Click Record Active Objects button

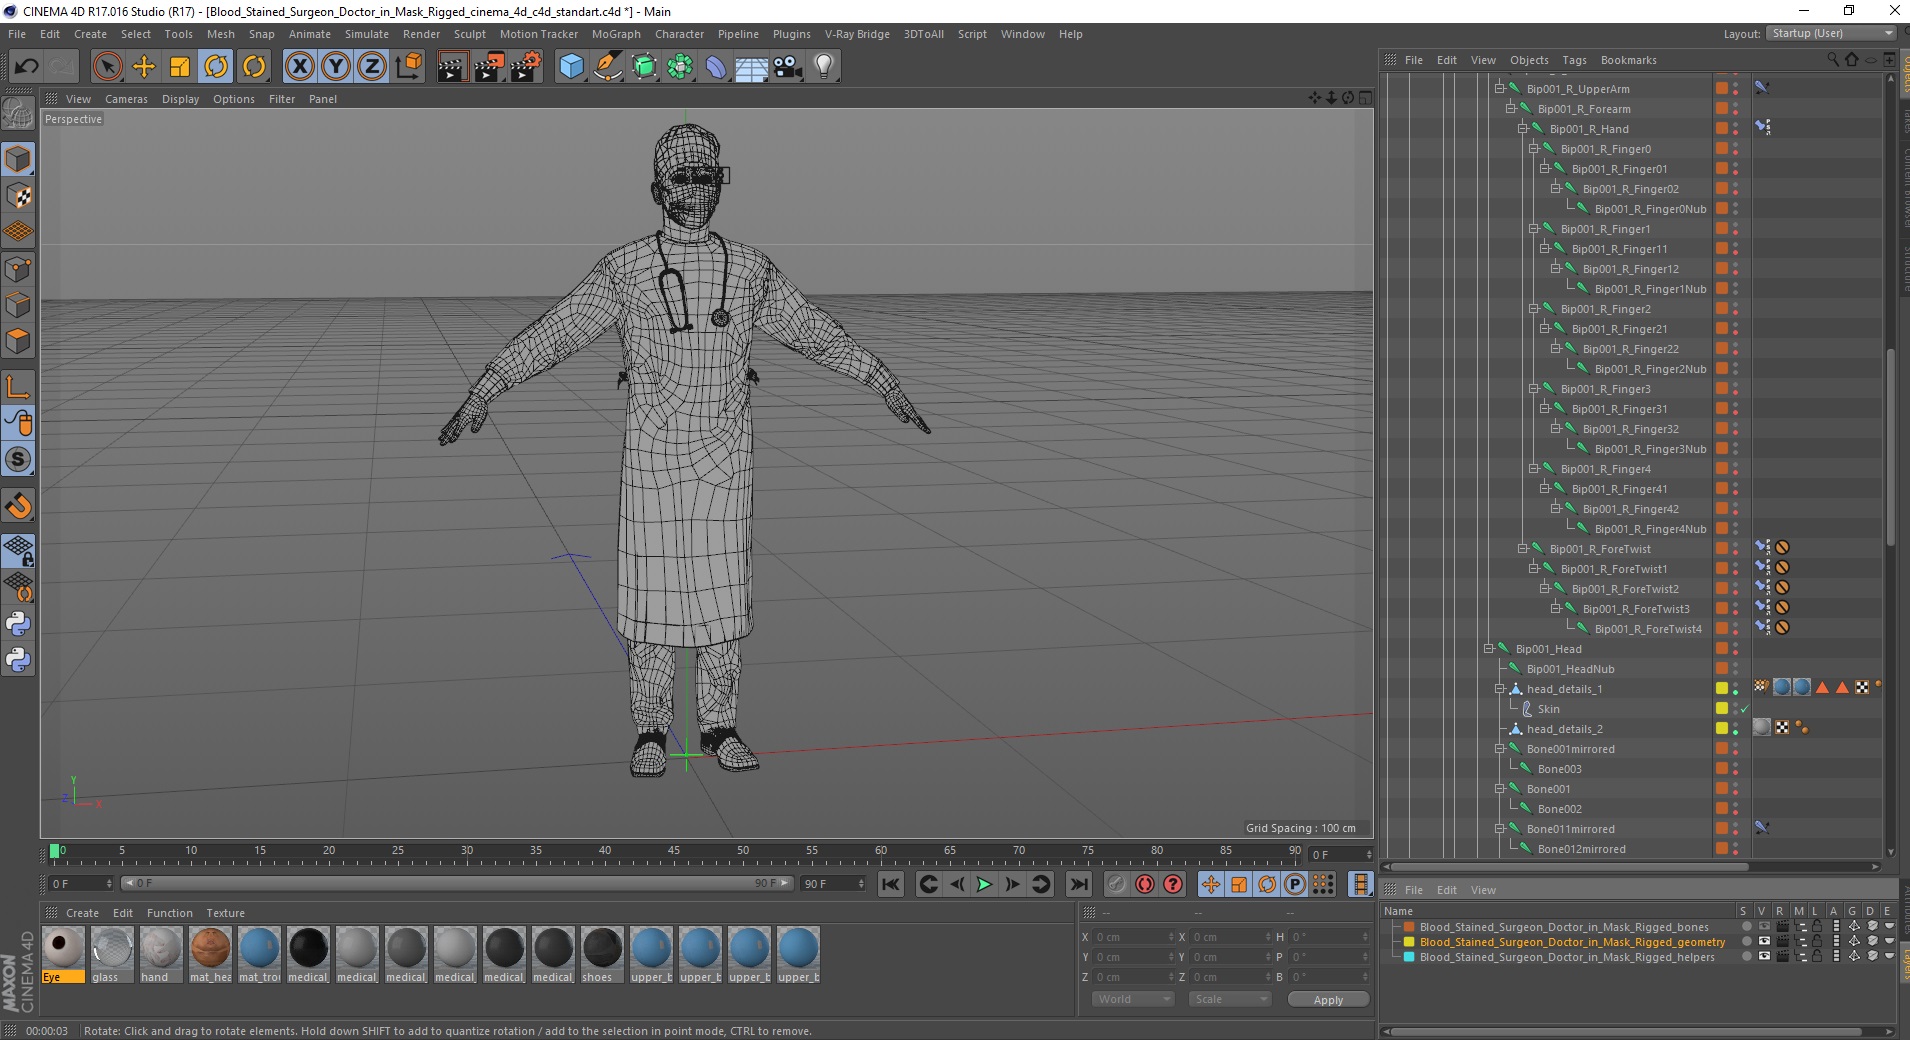coord(1117,884)
